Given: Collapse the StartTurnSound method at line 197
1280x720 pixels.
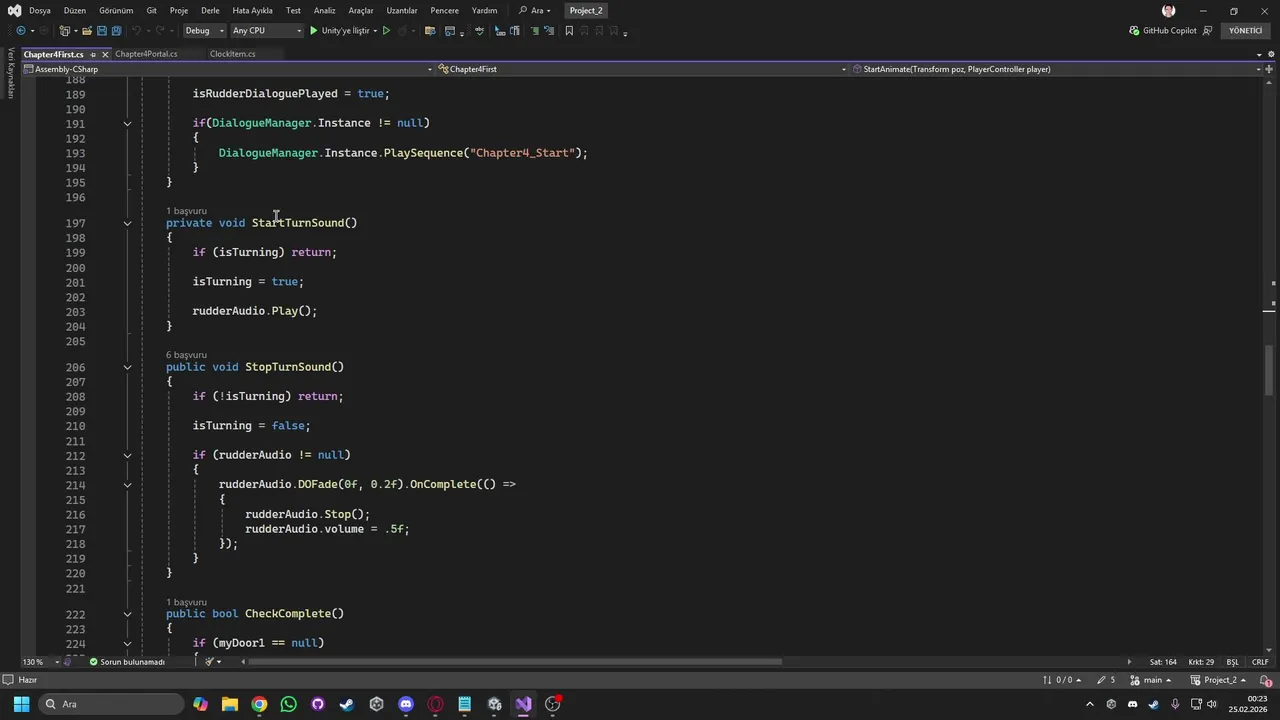Looking at the screenshot, I should 127,223.
